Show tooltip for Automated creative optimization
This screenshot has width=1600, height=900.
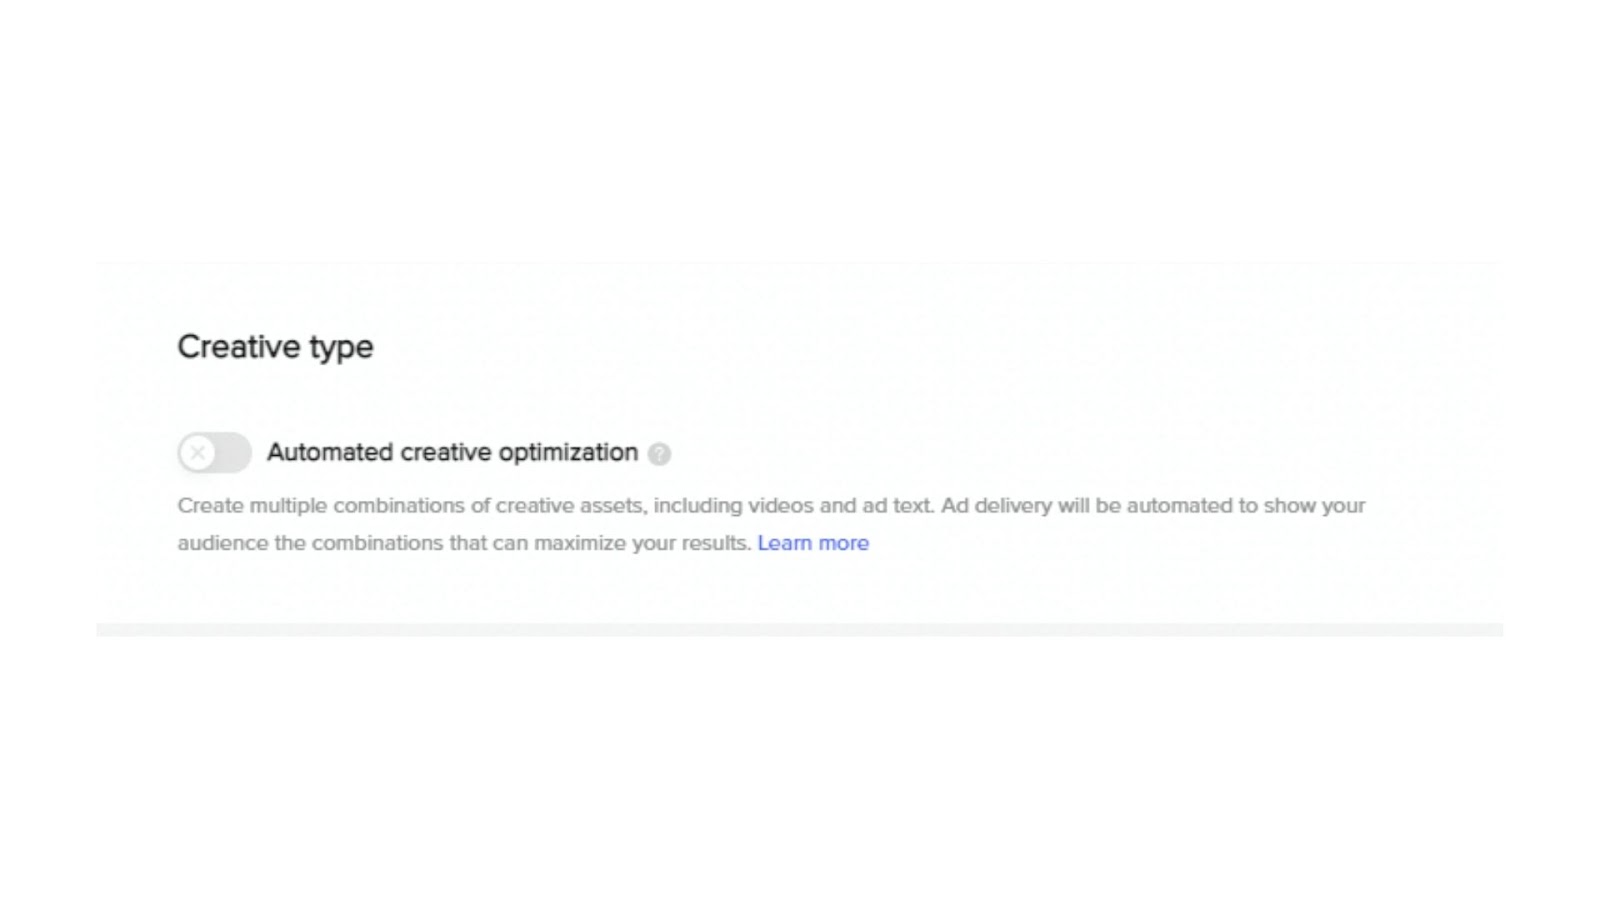coord(659,454)
